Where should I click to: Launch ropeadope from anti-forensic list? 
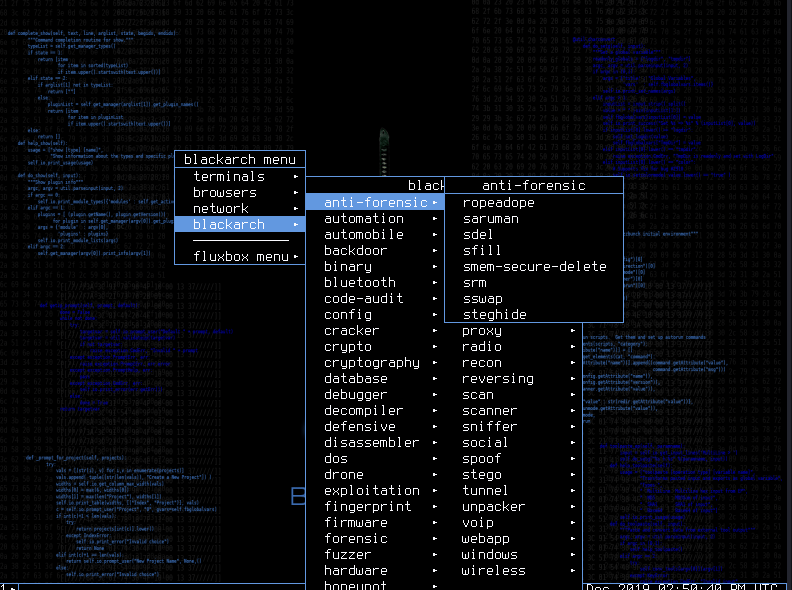(534, 203)
